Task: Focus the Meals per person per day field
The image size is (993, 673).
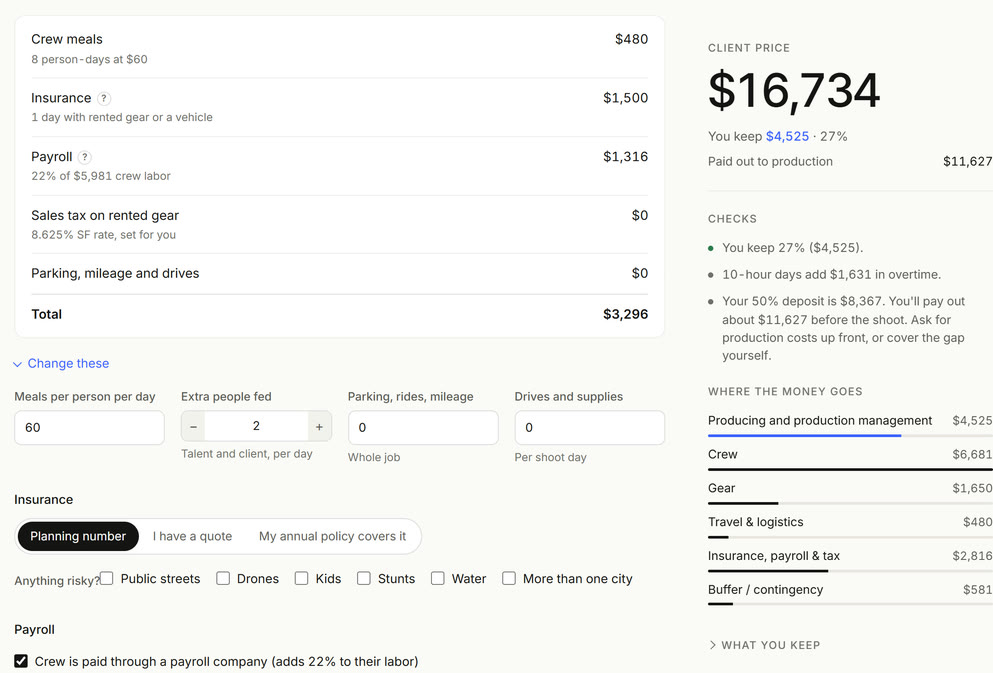Action: click(89, 427)
